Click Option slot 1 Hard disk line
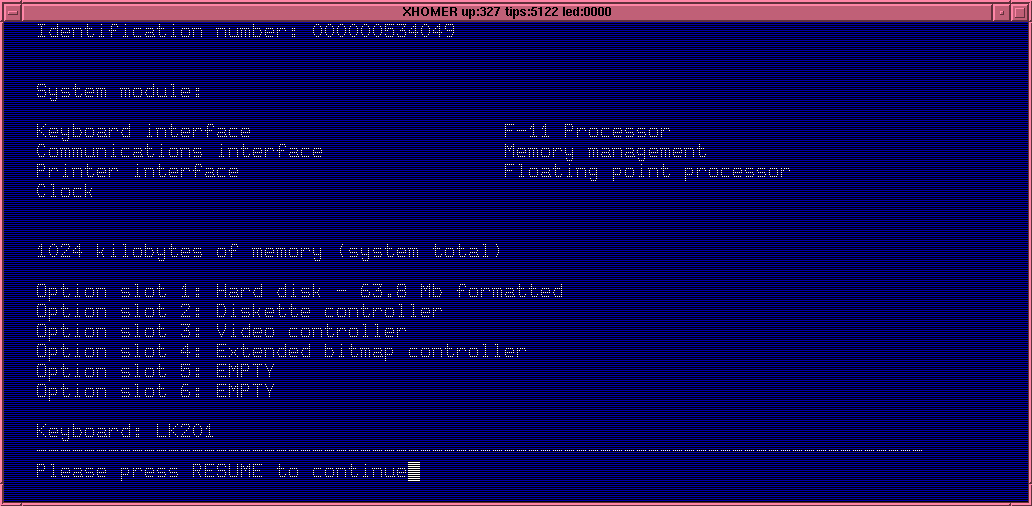Viewport: 1032px width, 506px height. pyautogui.click(x=299, y=291)
